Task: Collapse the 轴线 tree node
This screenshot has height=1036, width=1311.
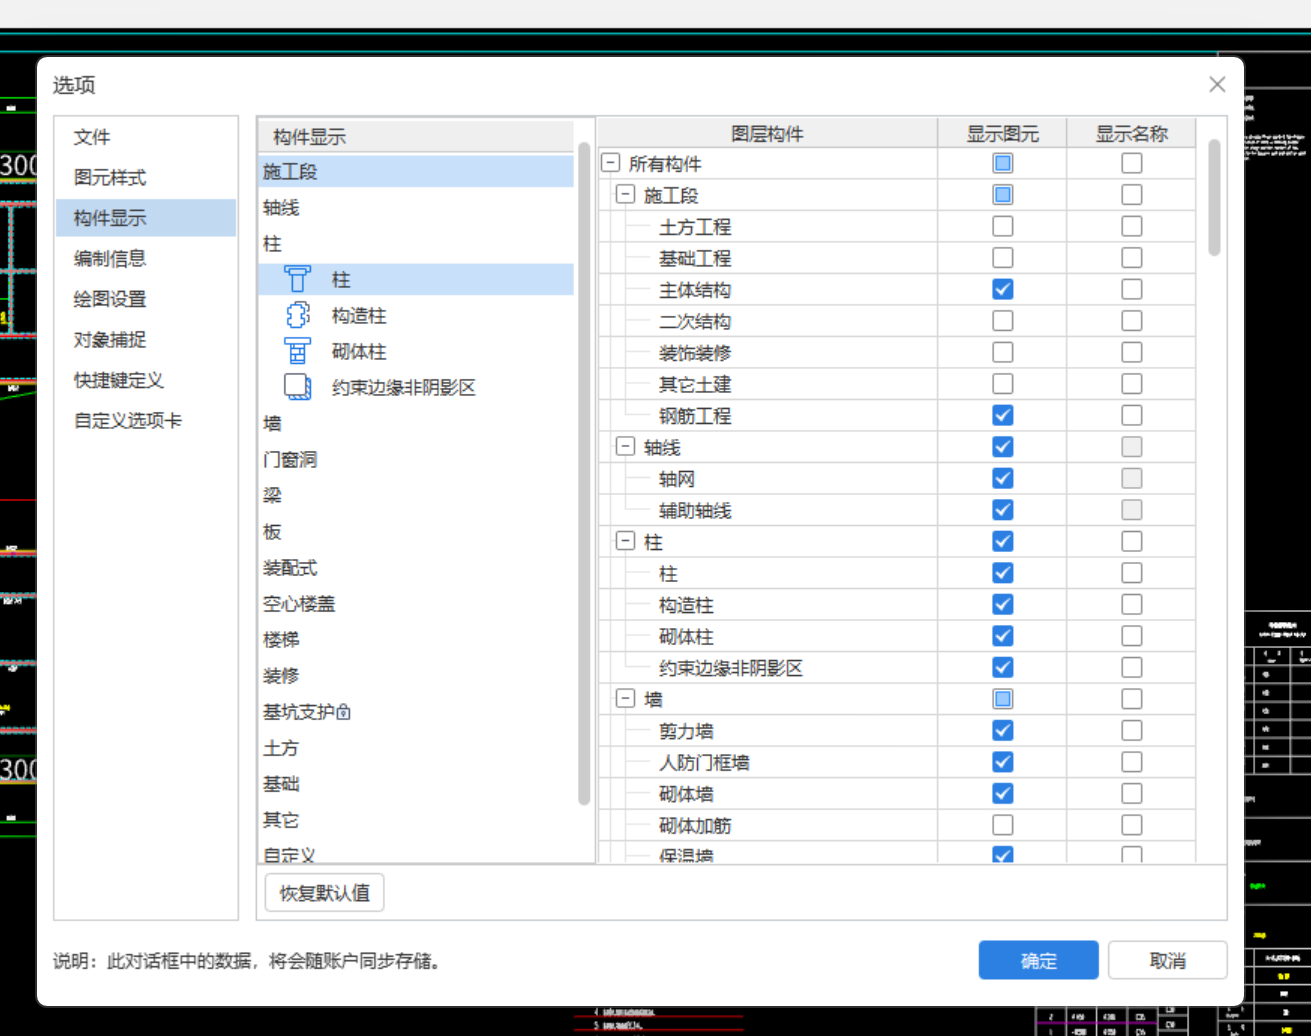Action: pyautogui.click(x=625, y=447)
